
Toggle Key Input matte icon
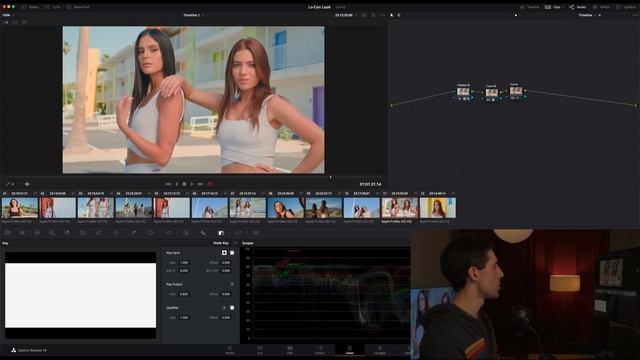pos(224,253)
